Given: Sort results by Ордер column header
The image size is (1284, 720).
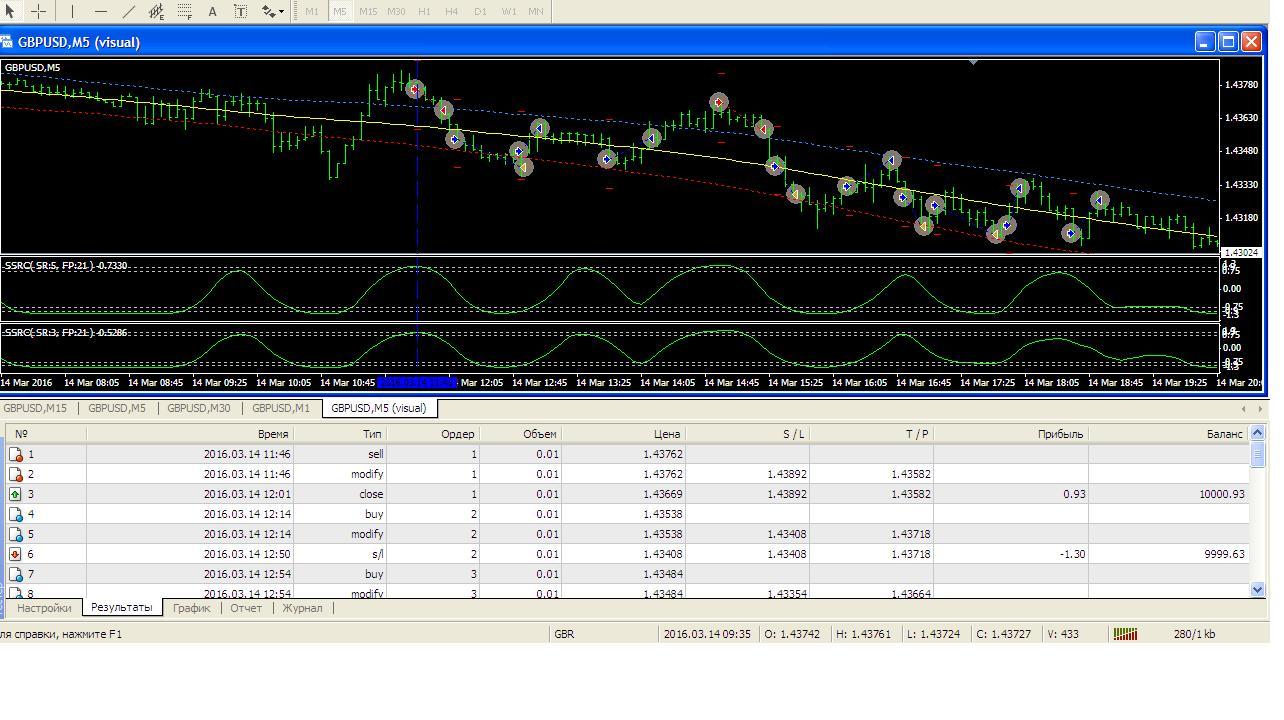Looking at the screenshot, I should [432, 434].
